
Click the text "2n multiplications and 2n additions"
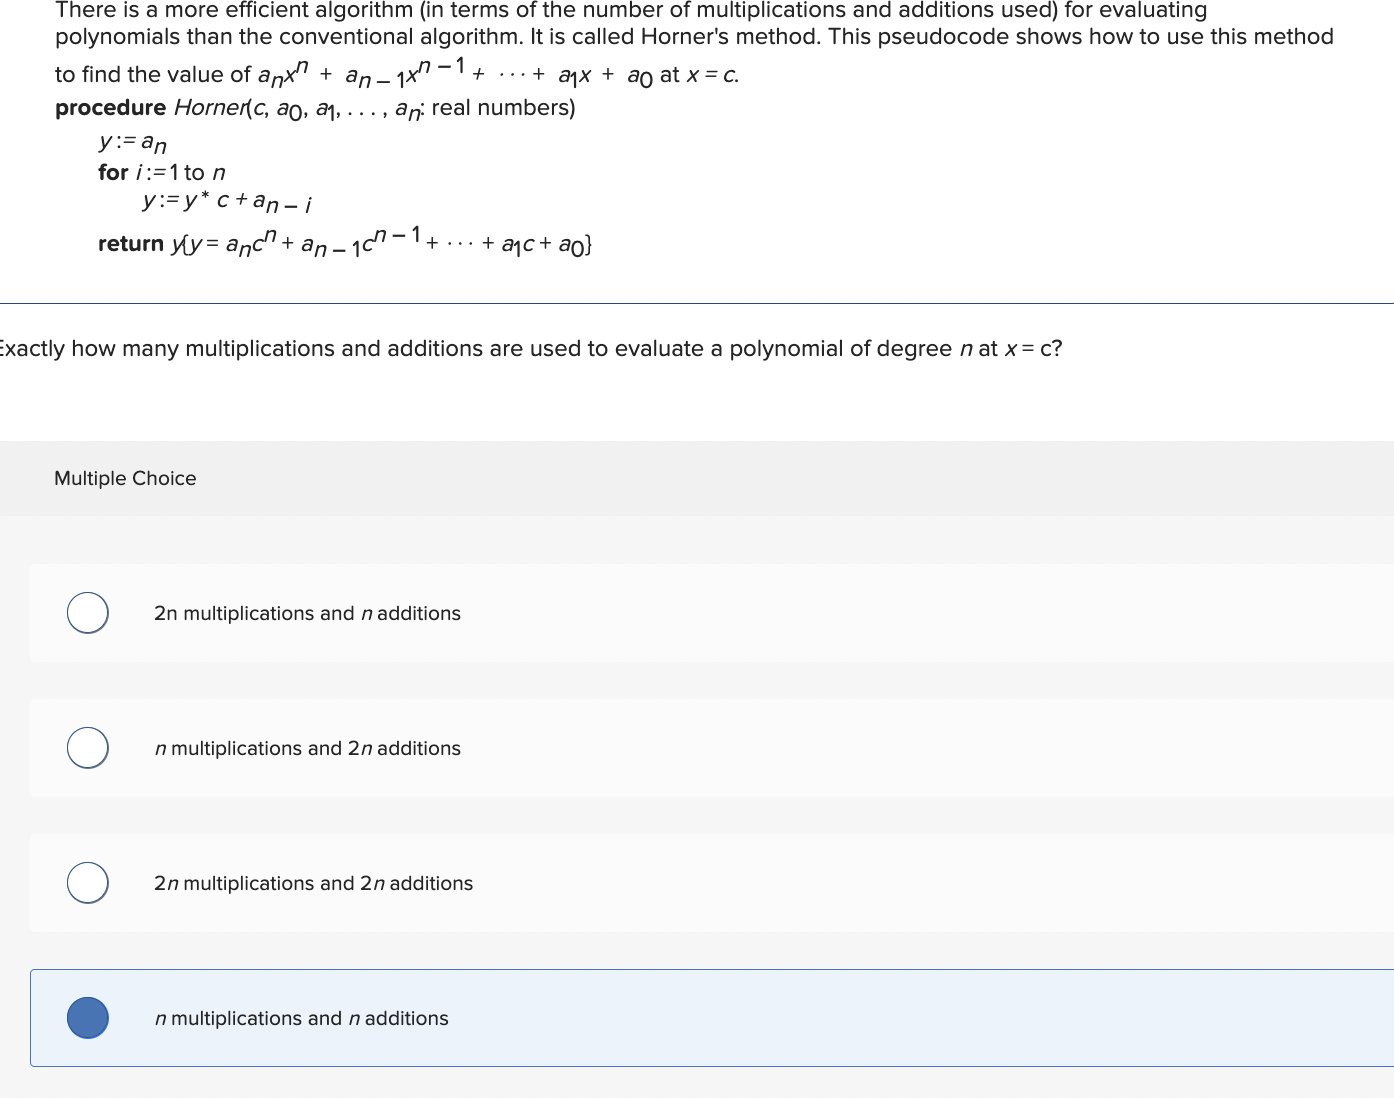(313, 882)
